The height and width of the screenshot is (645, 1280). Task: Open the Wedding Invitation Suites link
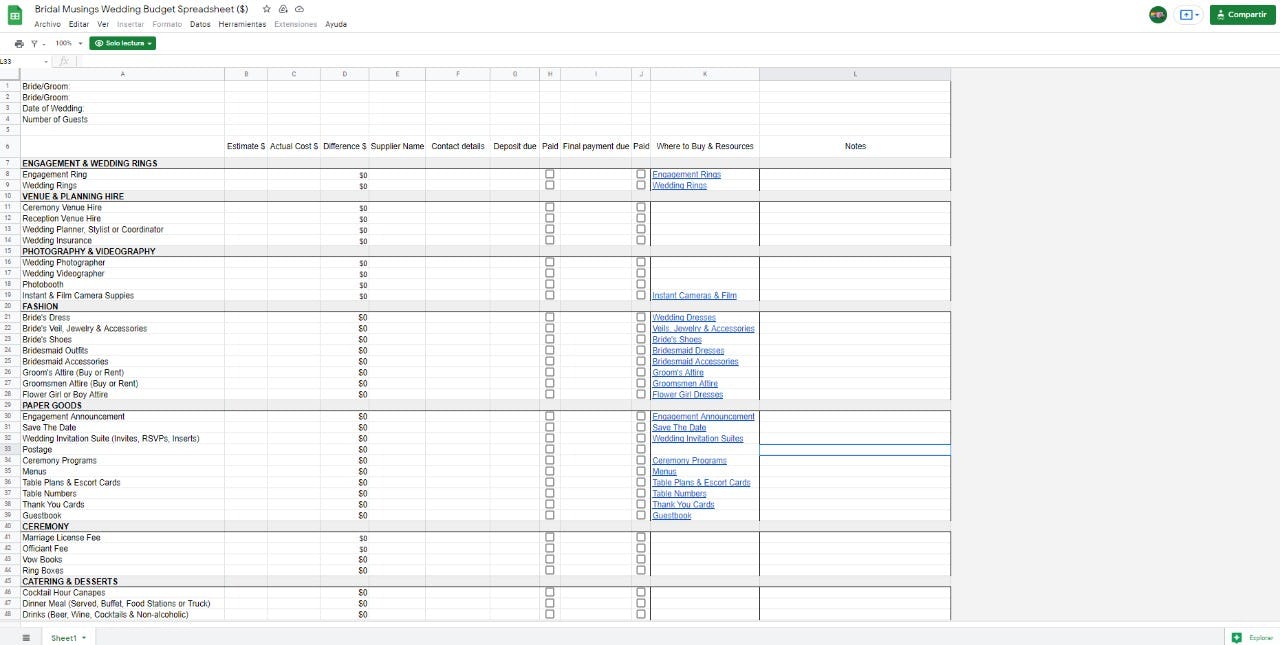coord(698,438)
